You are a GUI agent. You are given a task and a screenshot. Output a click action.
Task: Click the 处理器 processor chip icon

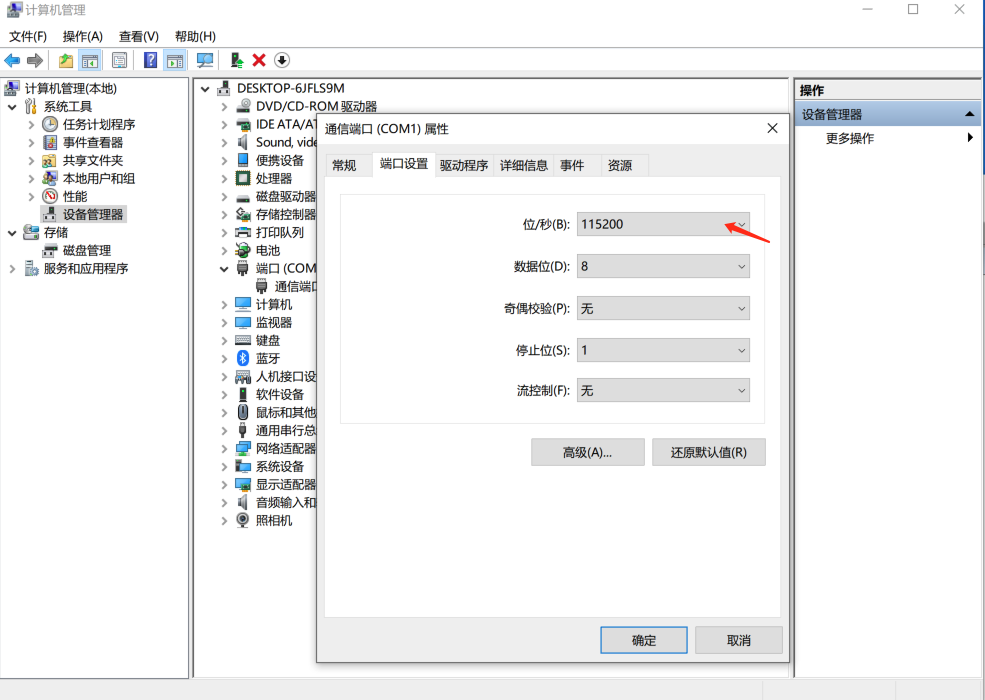(x=243, y=178)
